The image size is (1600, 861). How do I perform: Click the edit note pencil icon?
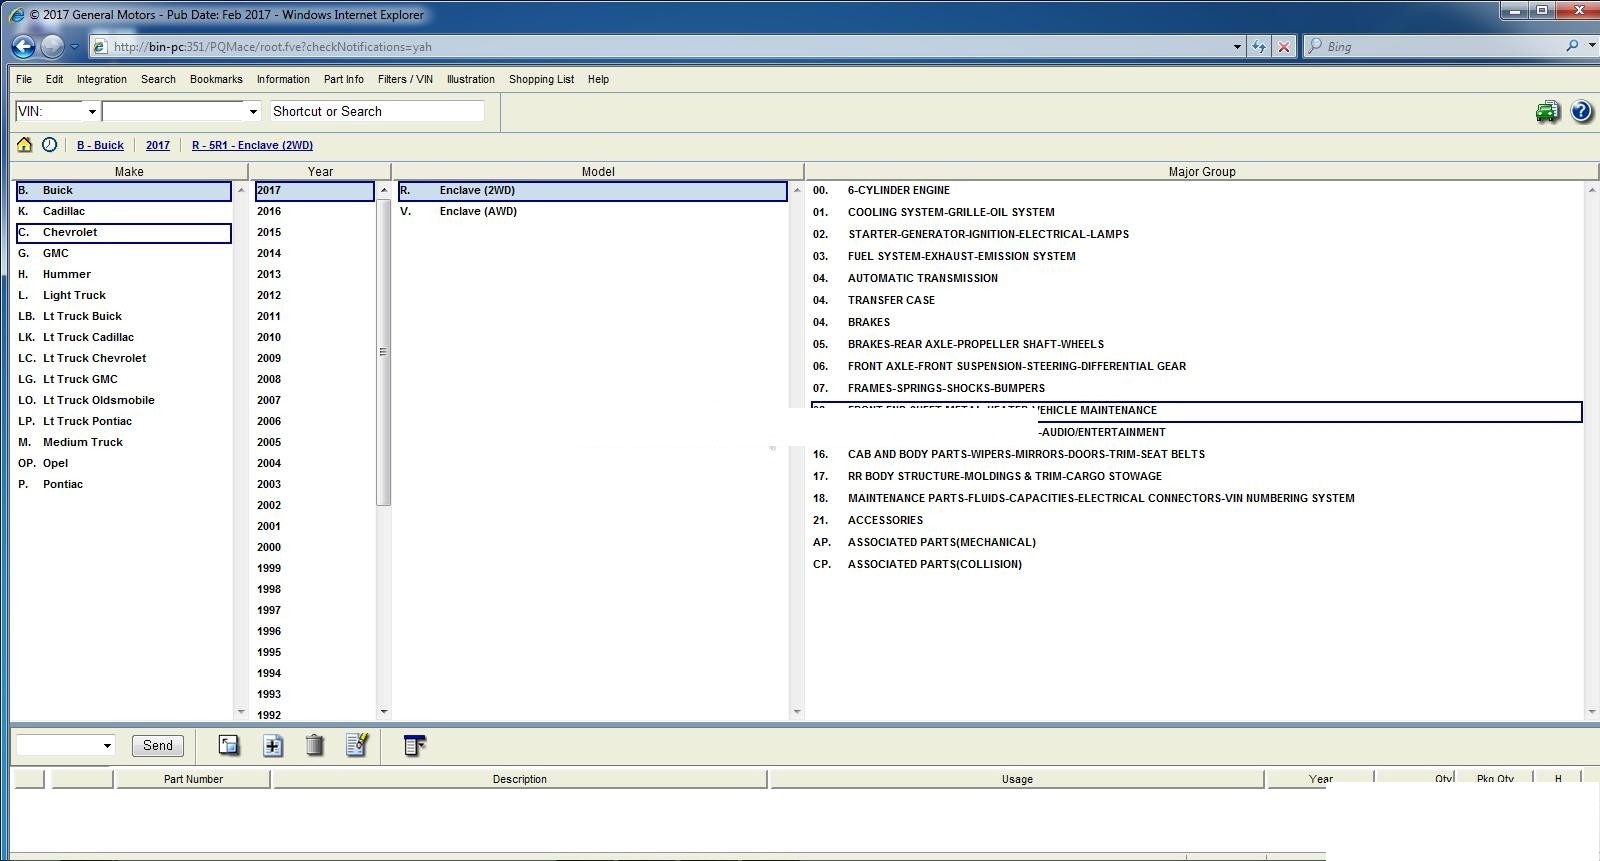pyautogui.click(x=357, y=745)
